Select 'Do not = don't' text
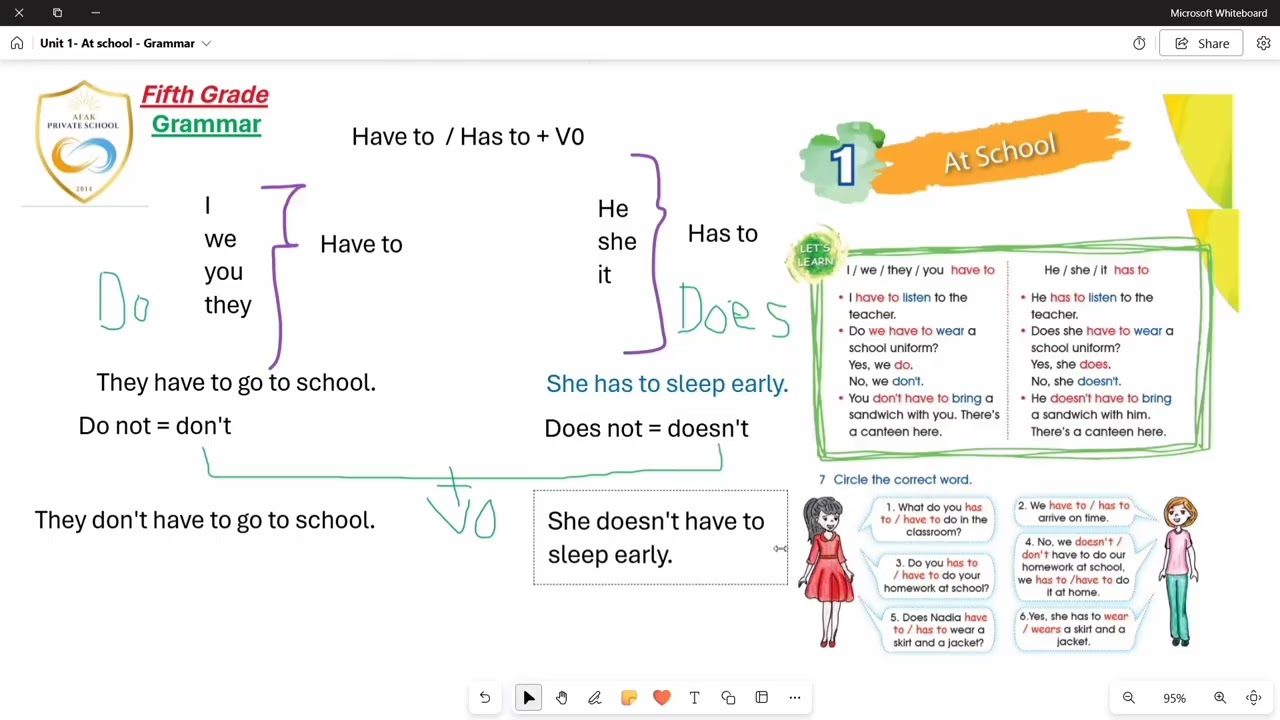 point(155,425)
